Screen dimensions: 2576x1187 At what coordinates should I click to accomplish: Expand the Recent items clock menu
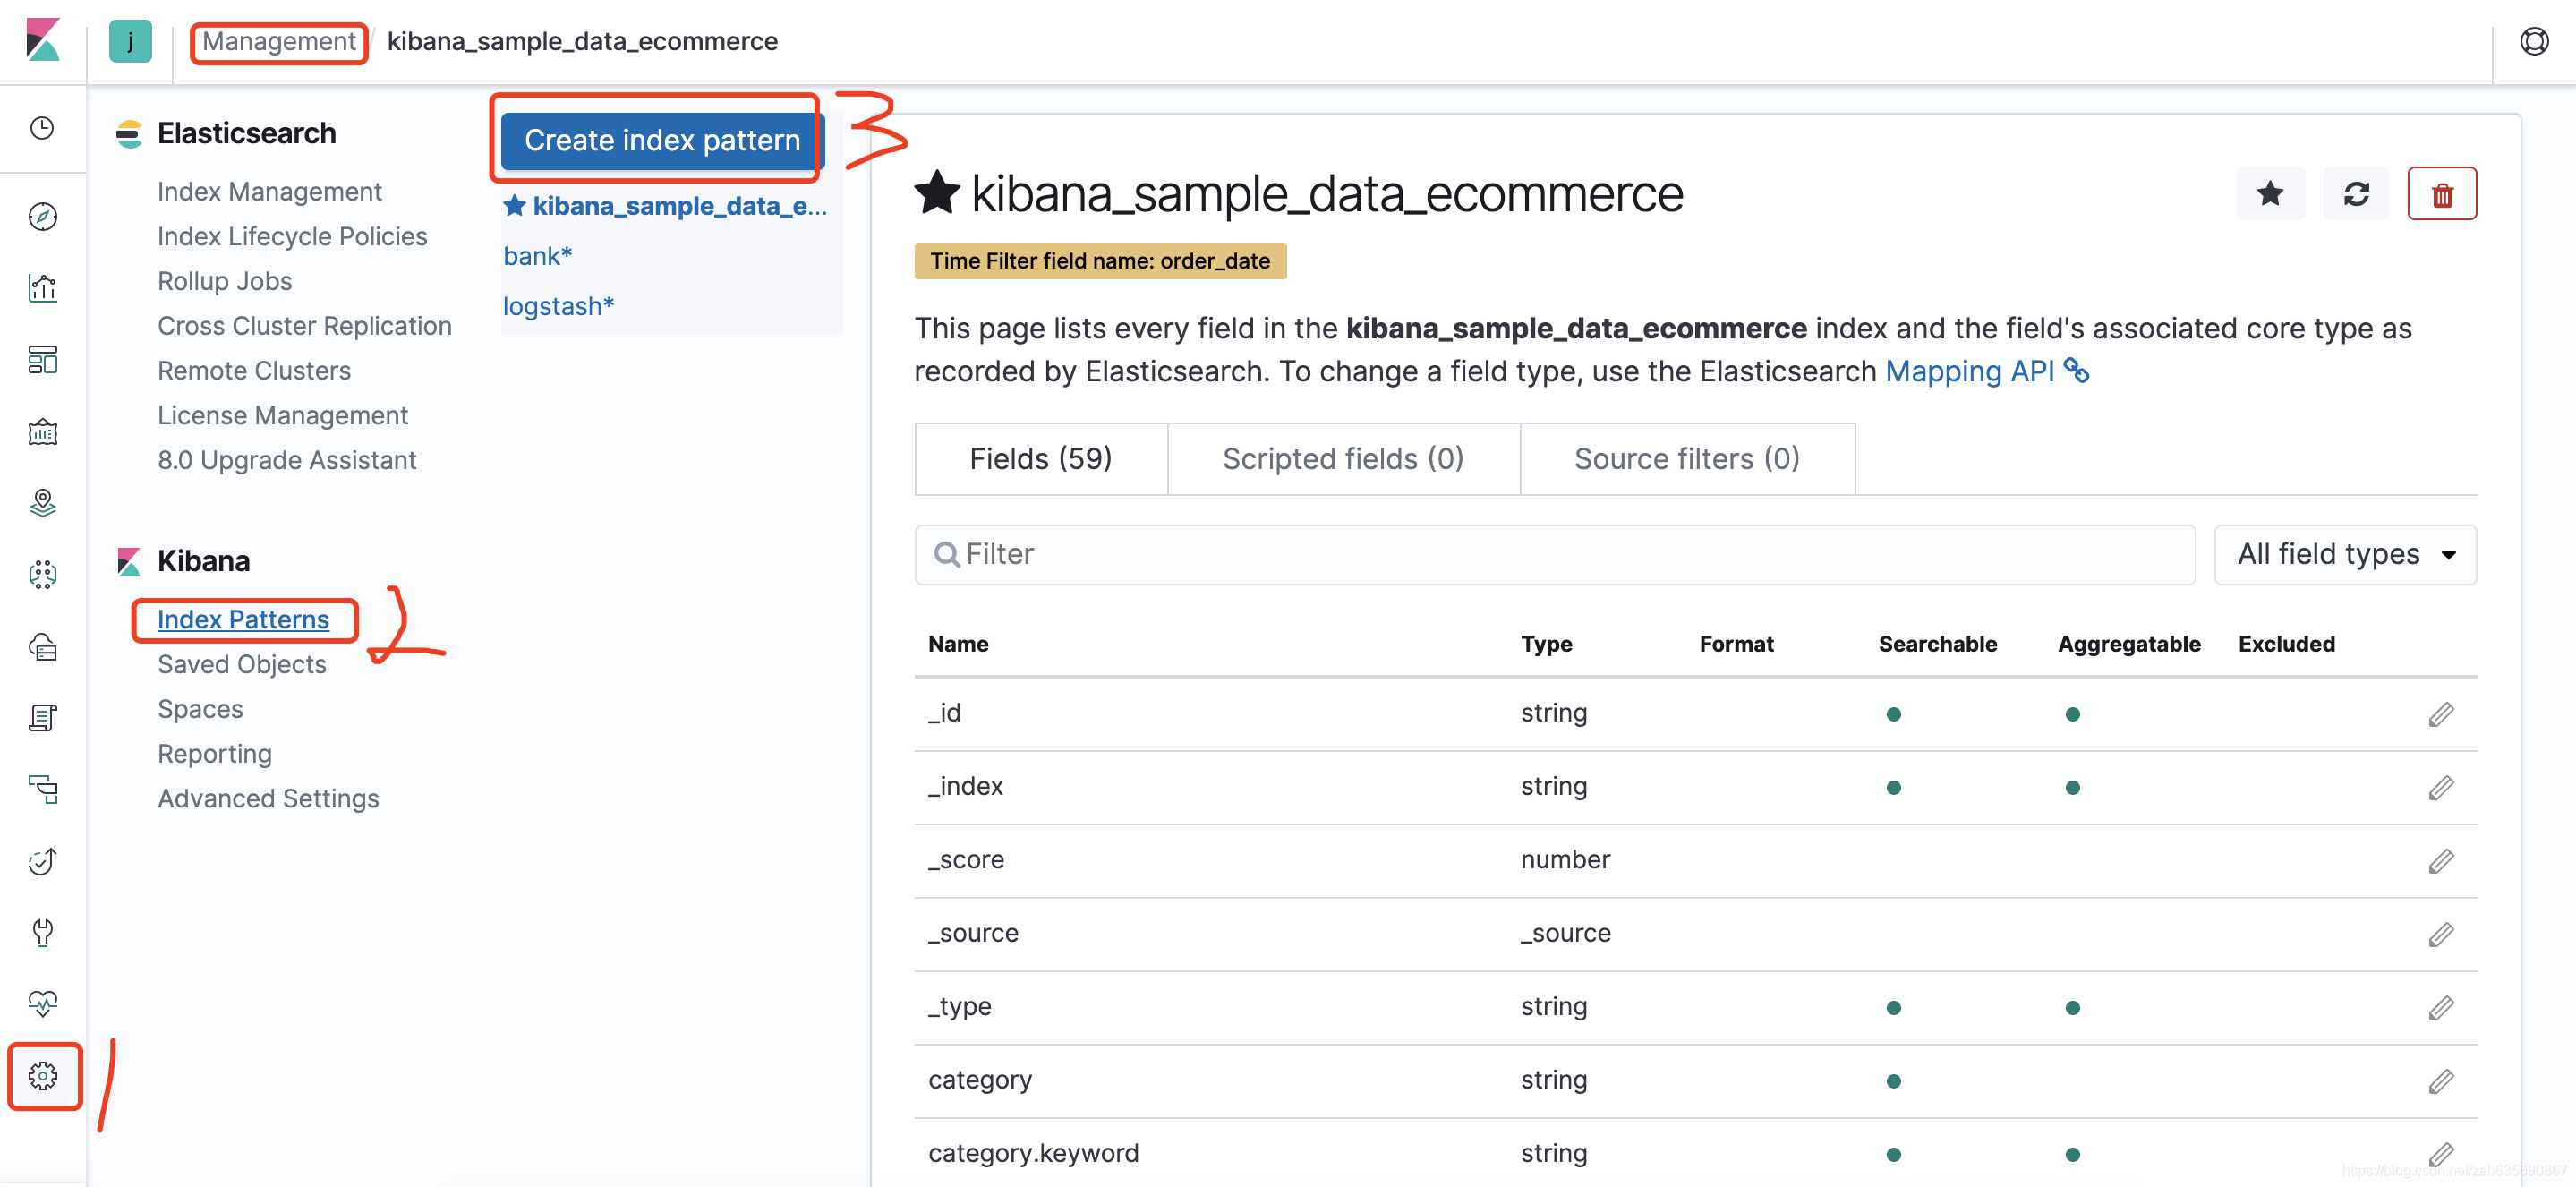(42, 128)
